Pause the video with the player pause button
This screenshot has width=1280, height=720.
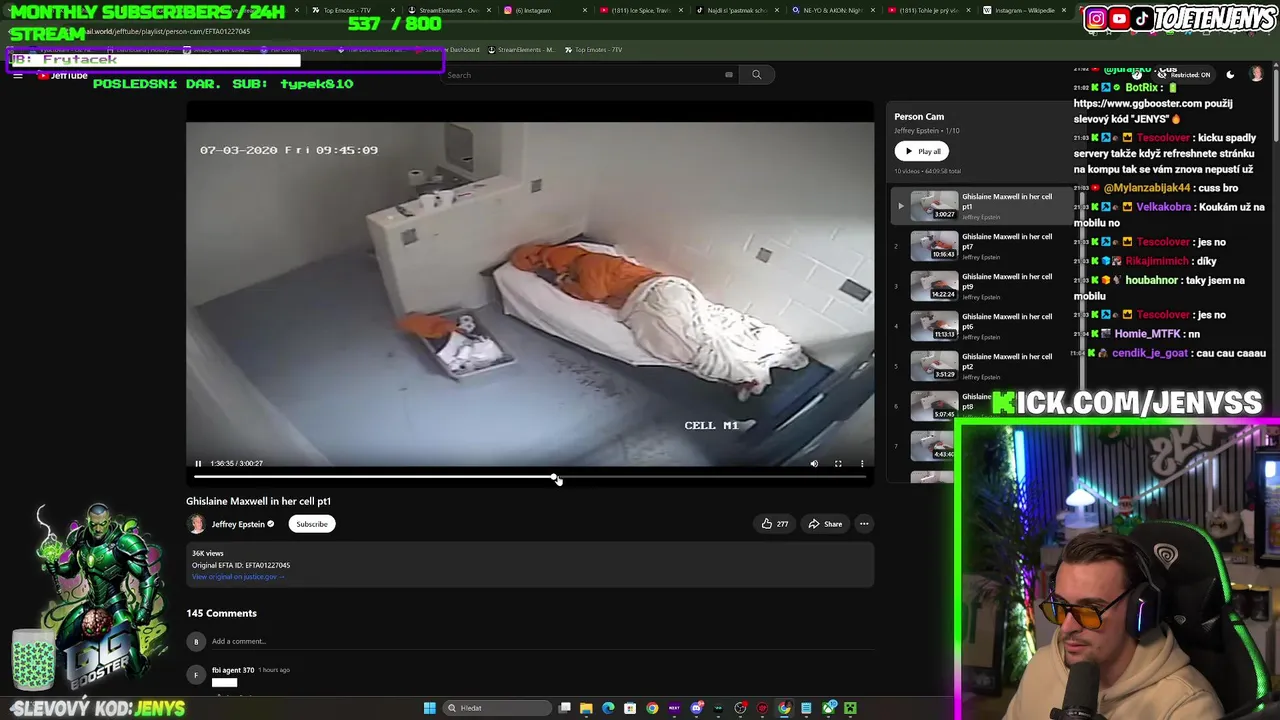[198, 463]
